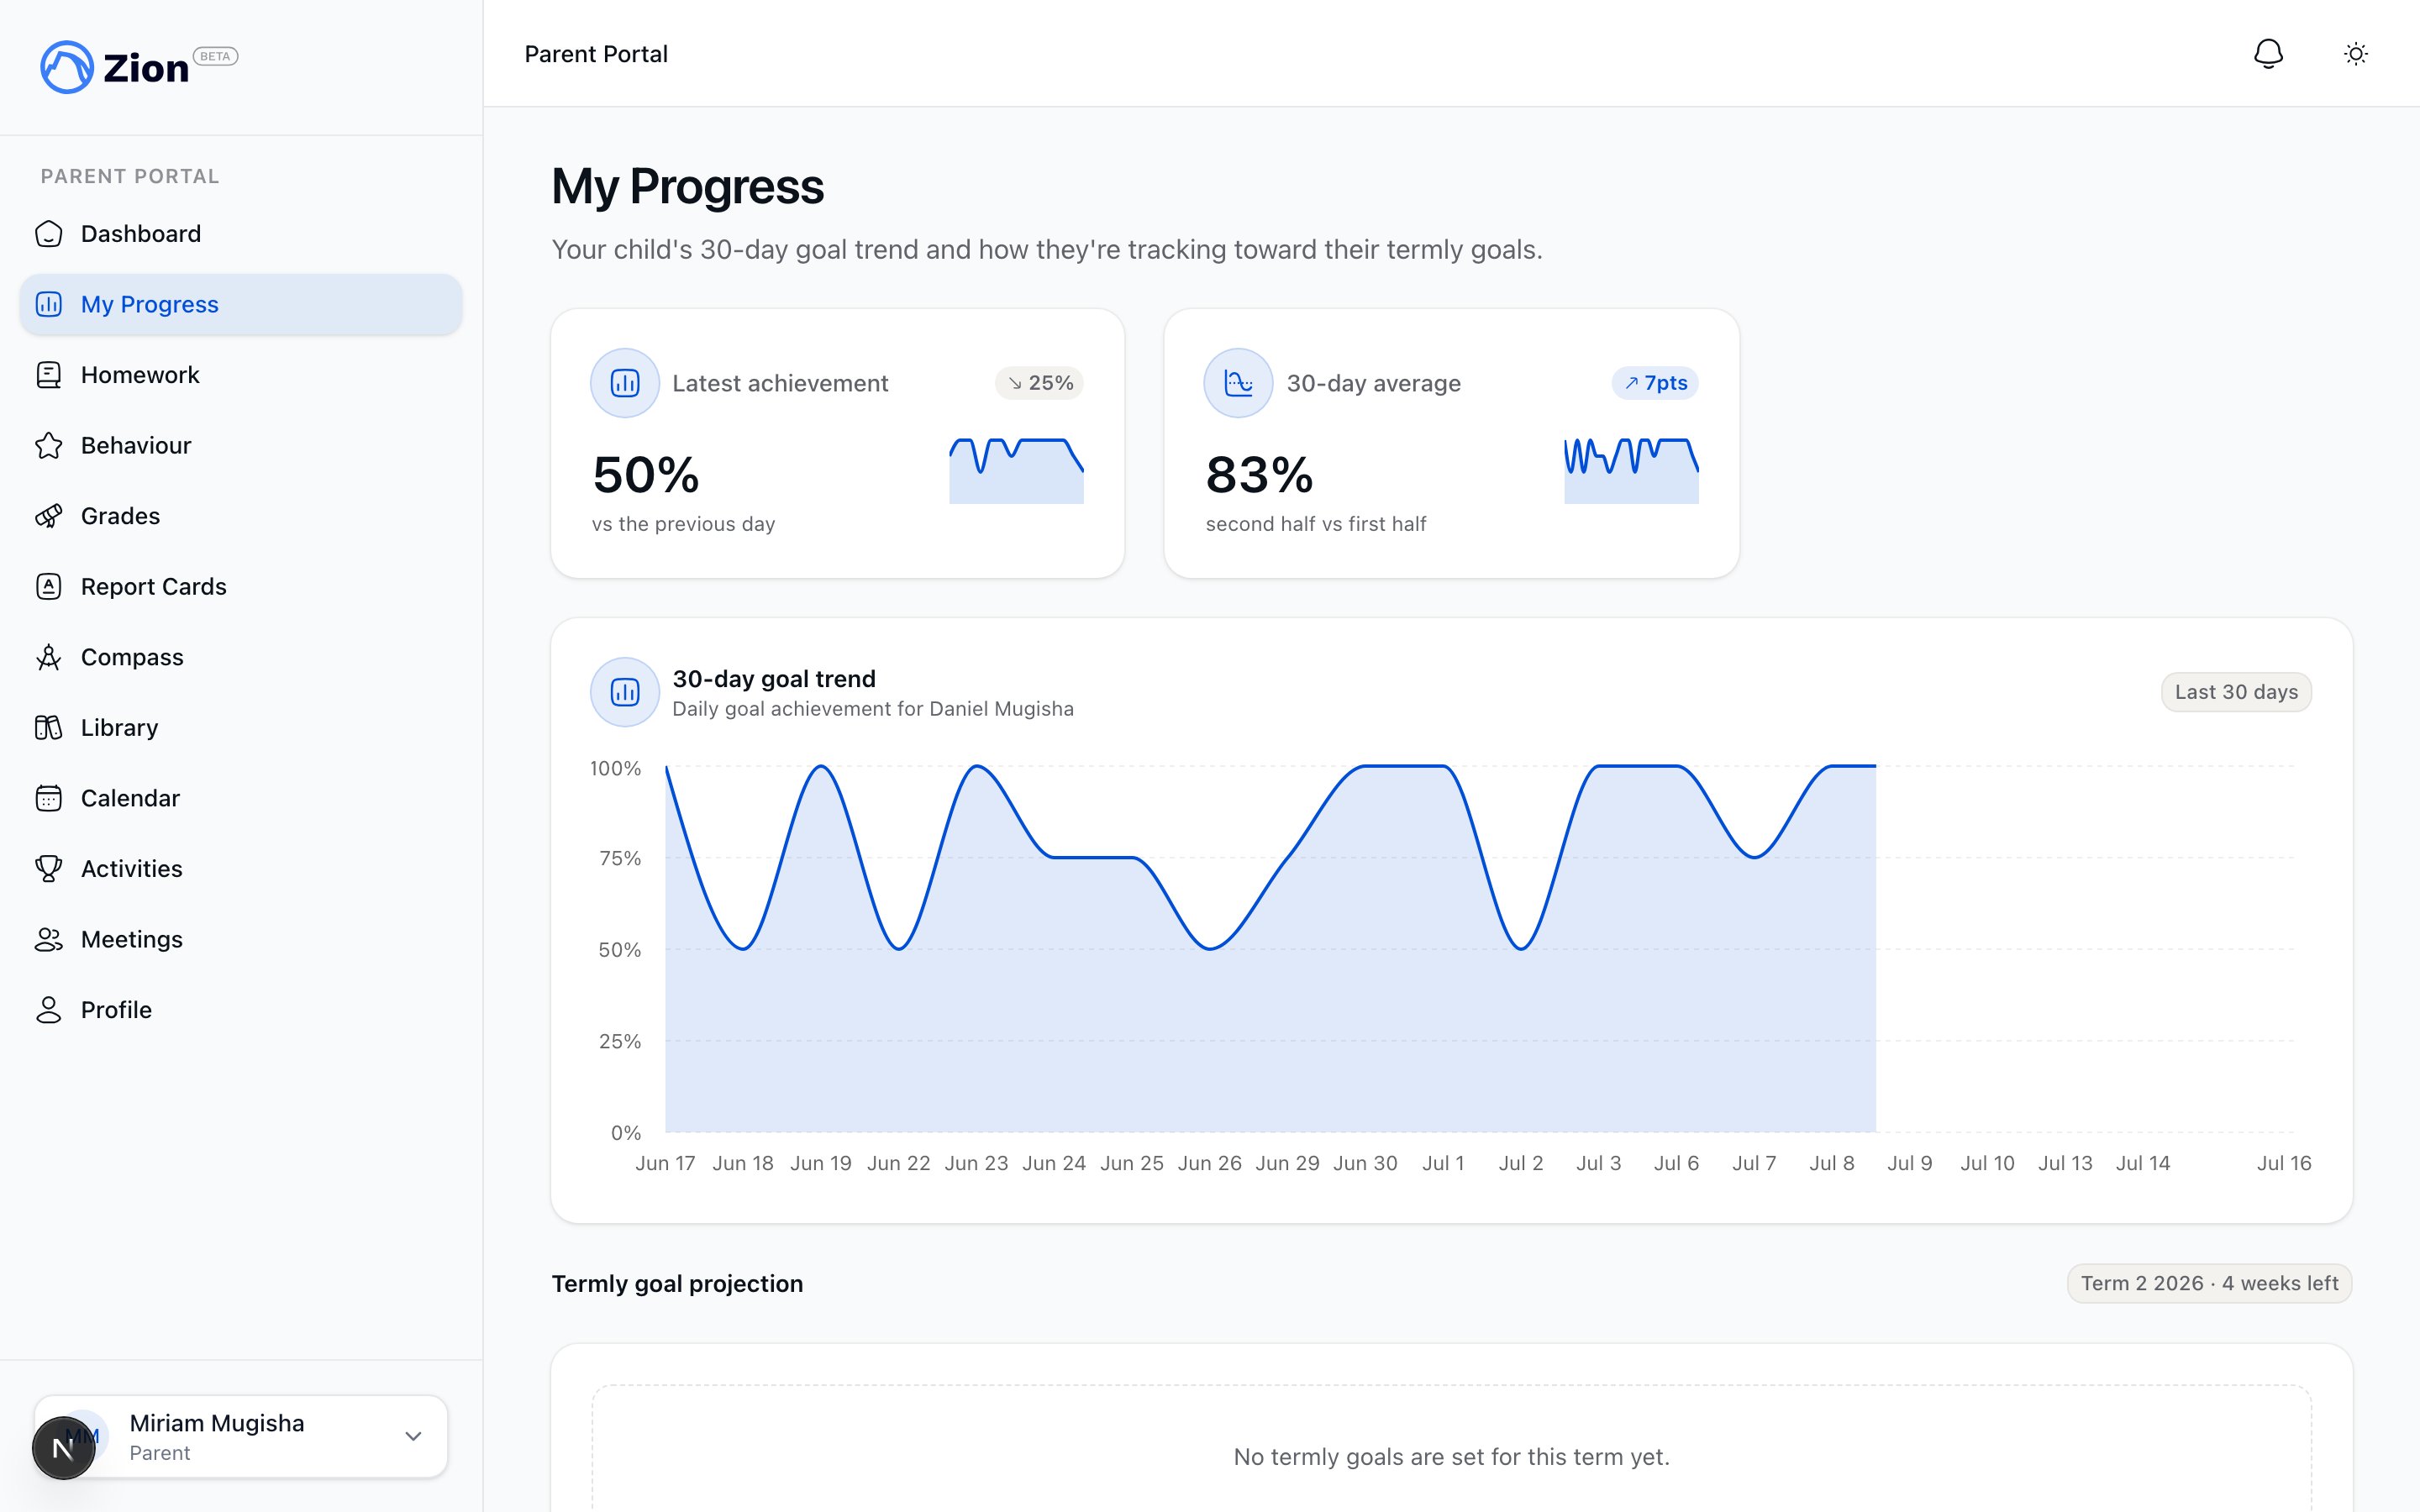Click the Grades telescope icon
Screen dimensions: 2420x1512
pos(49,516)
